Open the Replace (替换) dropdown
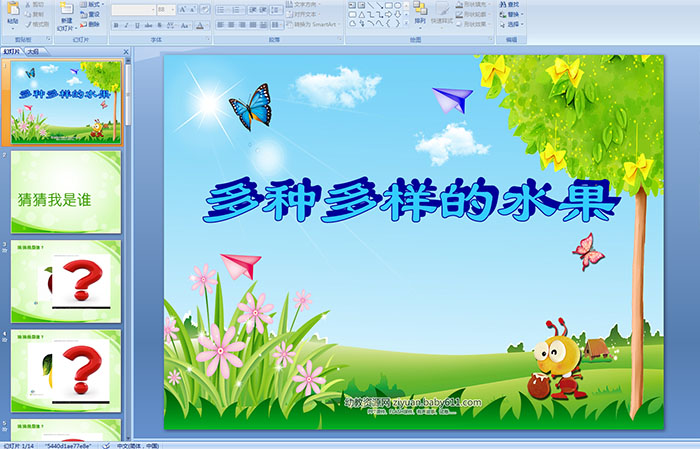 [512, 14]
